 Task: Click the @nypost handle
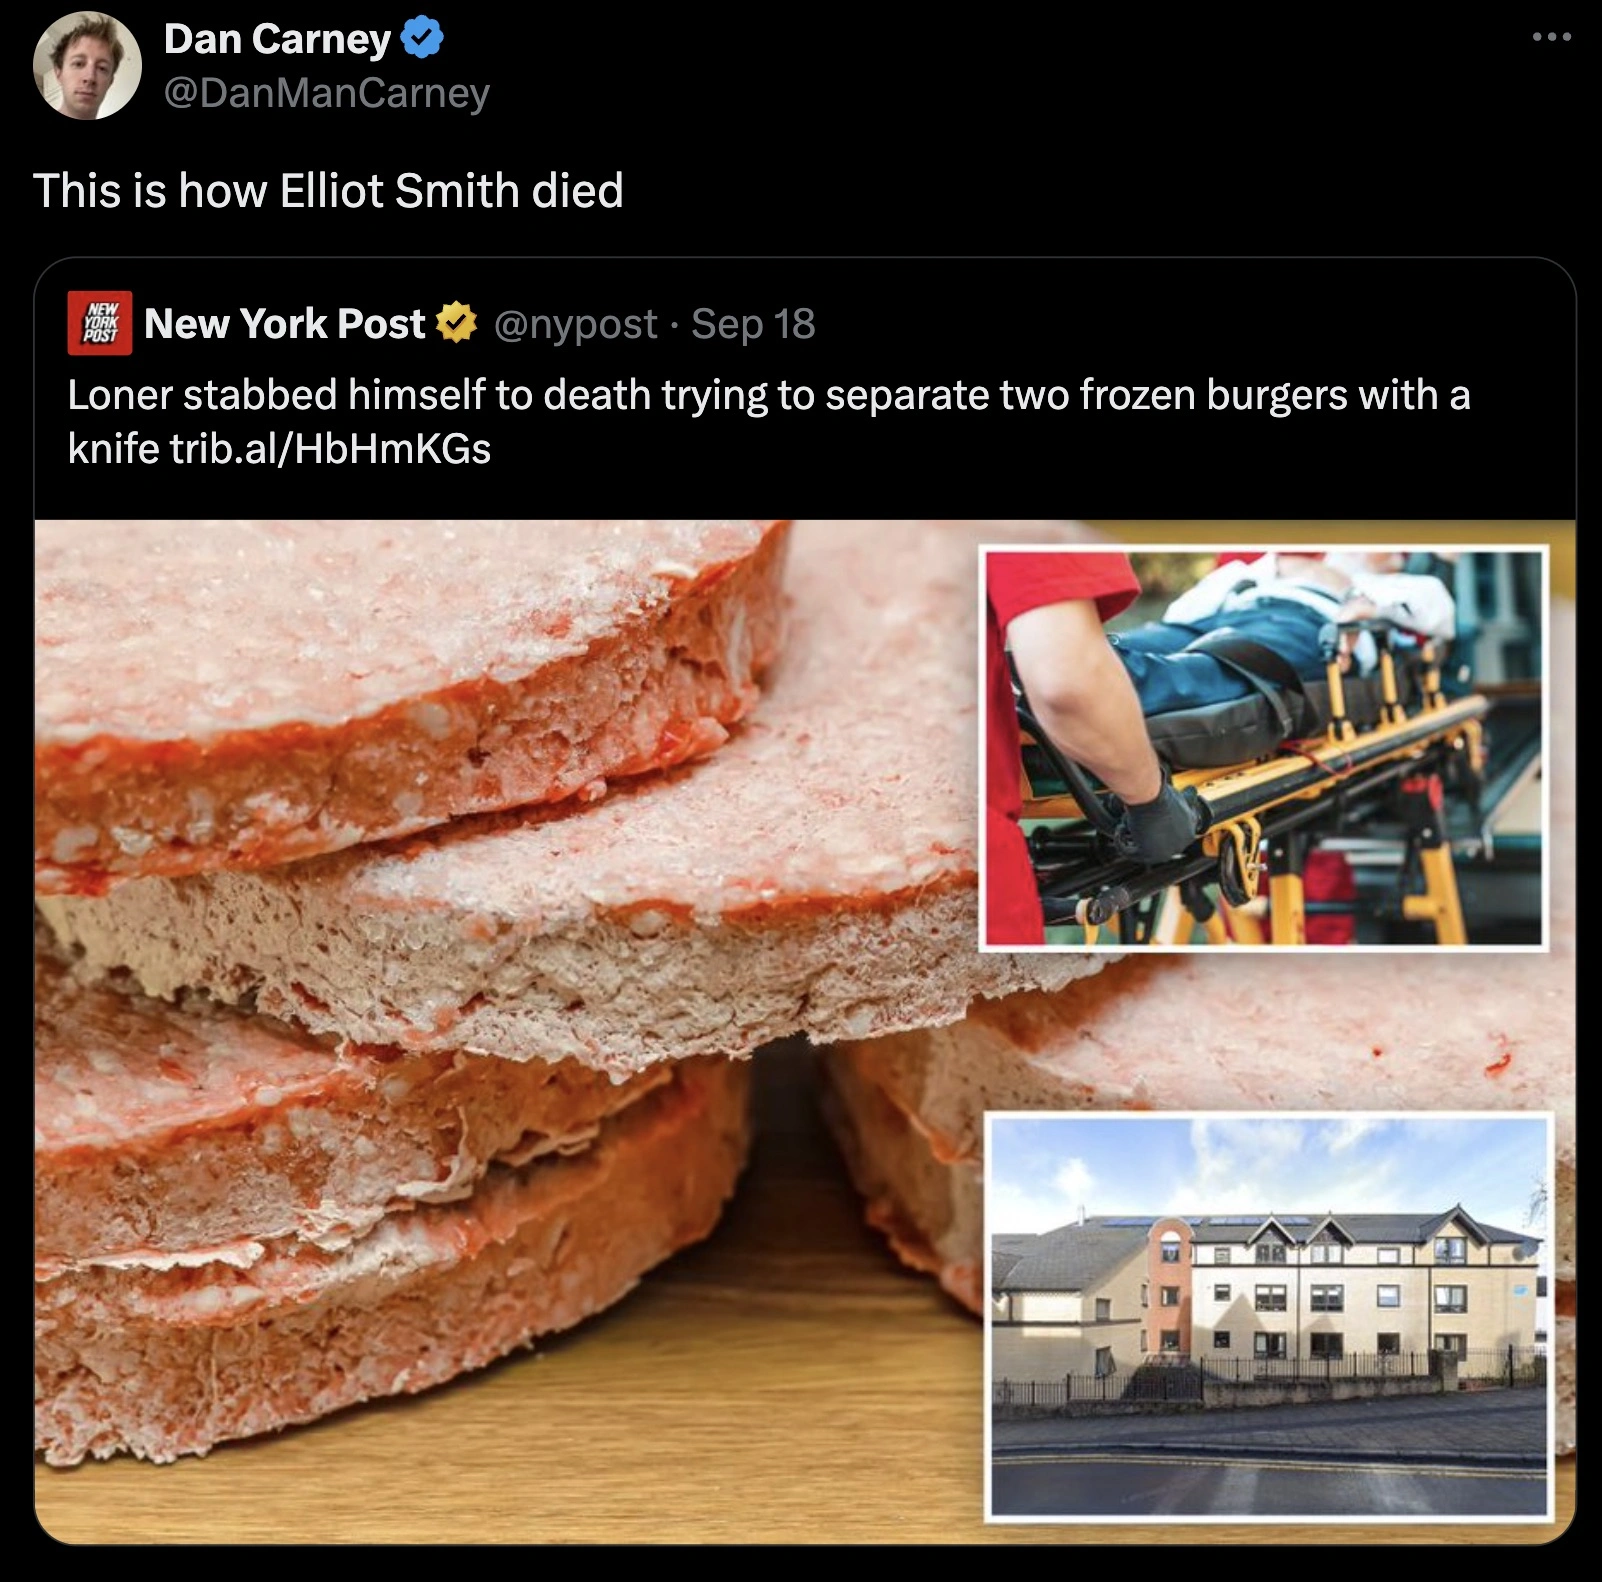pyautogui.click(x=576, y=324)
